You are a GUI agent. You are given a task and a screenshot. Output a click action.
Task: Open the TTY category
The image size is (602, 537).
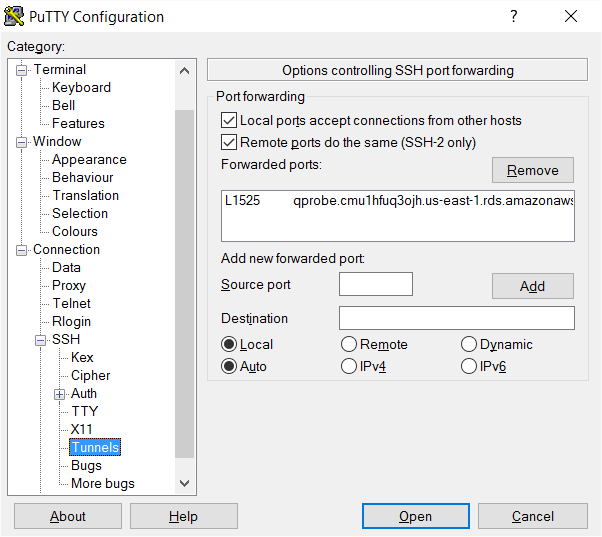[85, 411]
